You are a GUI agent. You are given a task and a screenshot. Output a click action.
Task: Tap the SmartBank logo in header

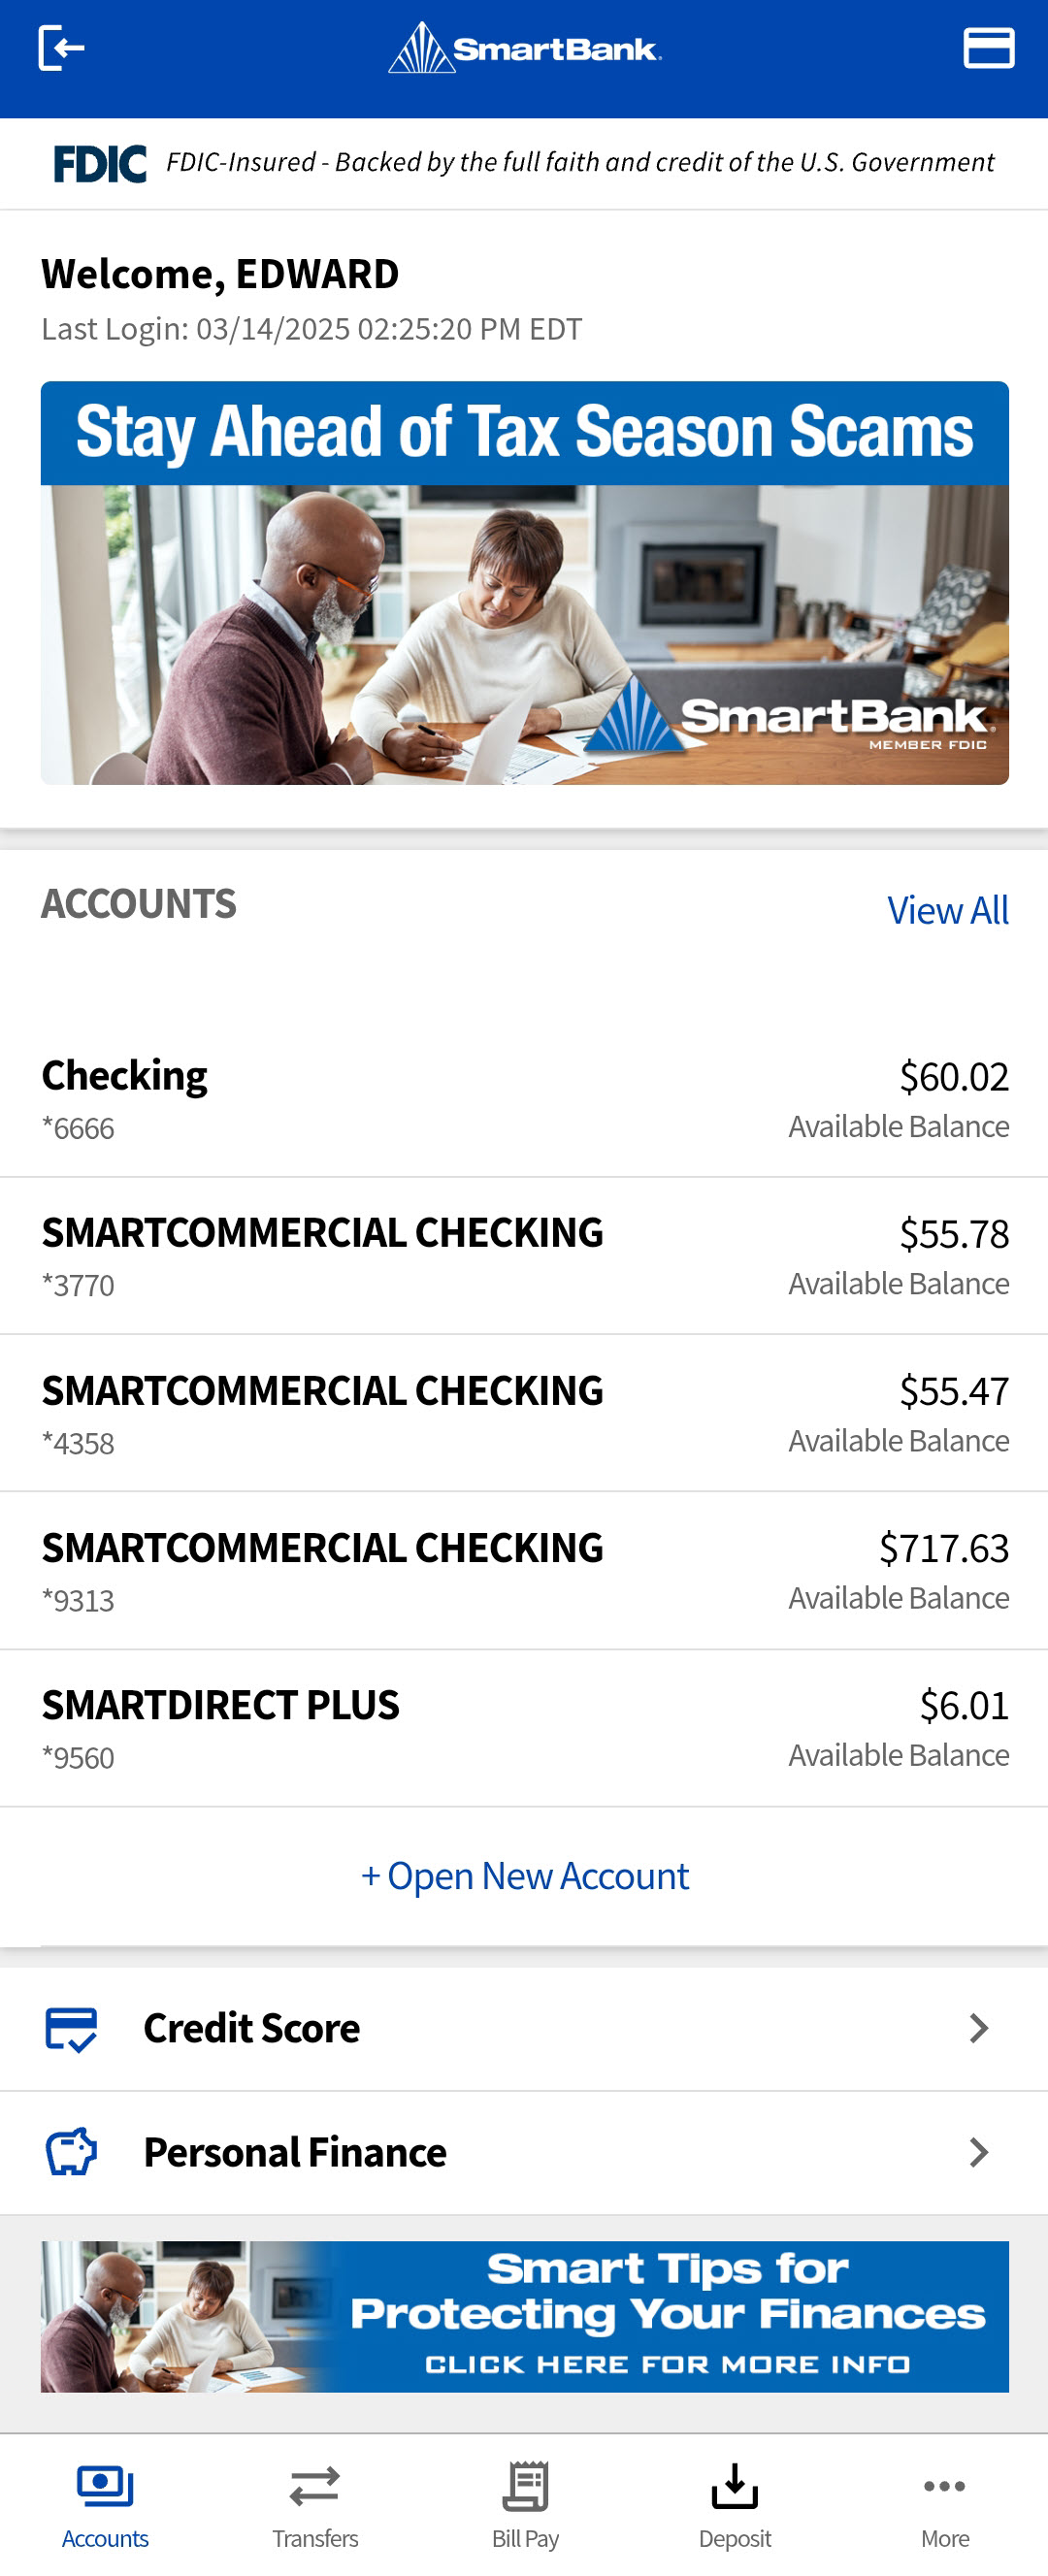[524, 48]
